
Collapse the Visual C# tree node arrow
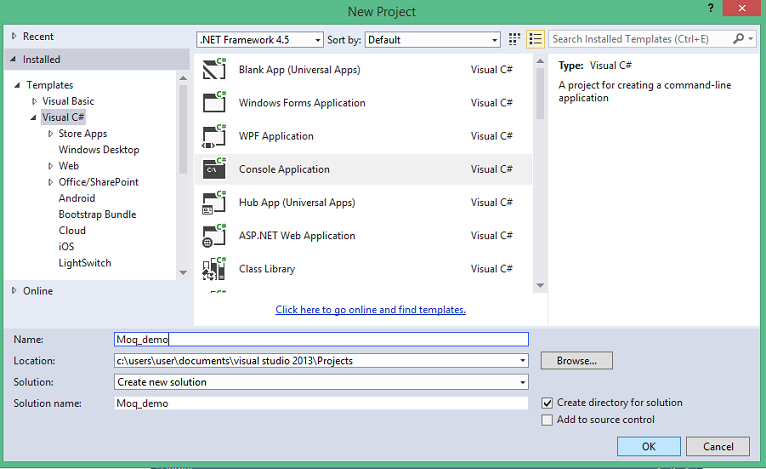tap(33, 117)
